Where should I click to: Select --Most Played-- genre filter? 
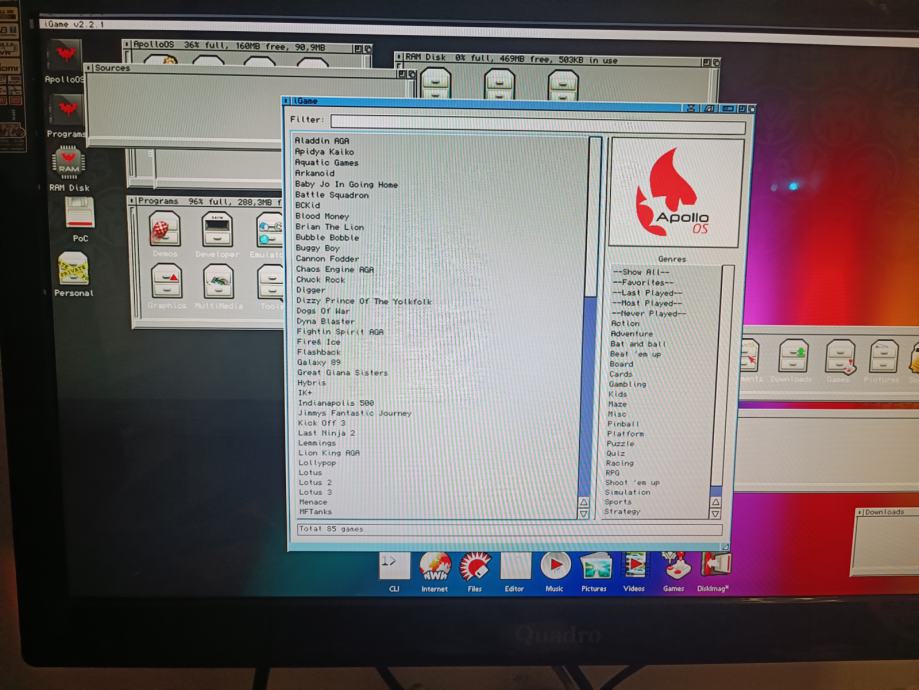(647, 303)
